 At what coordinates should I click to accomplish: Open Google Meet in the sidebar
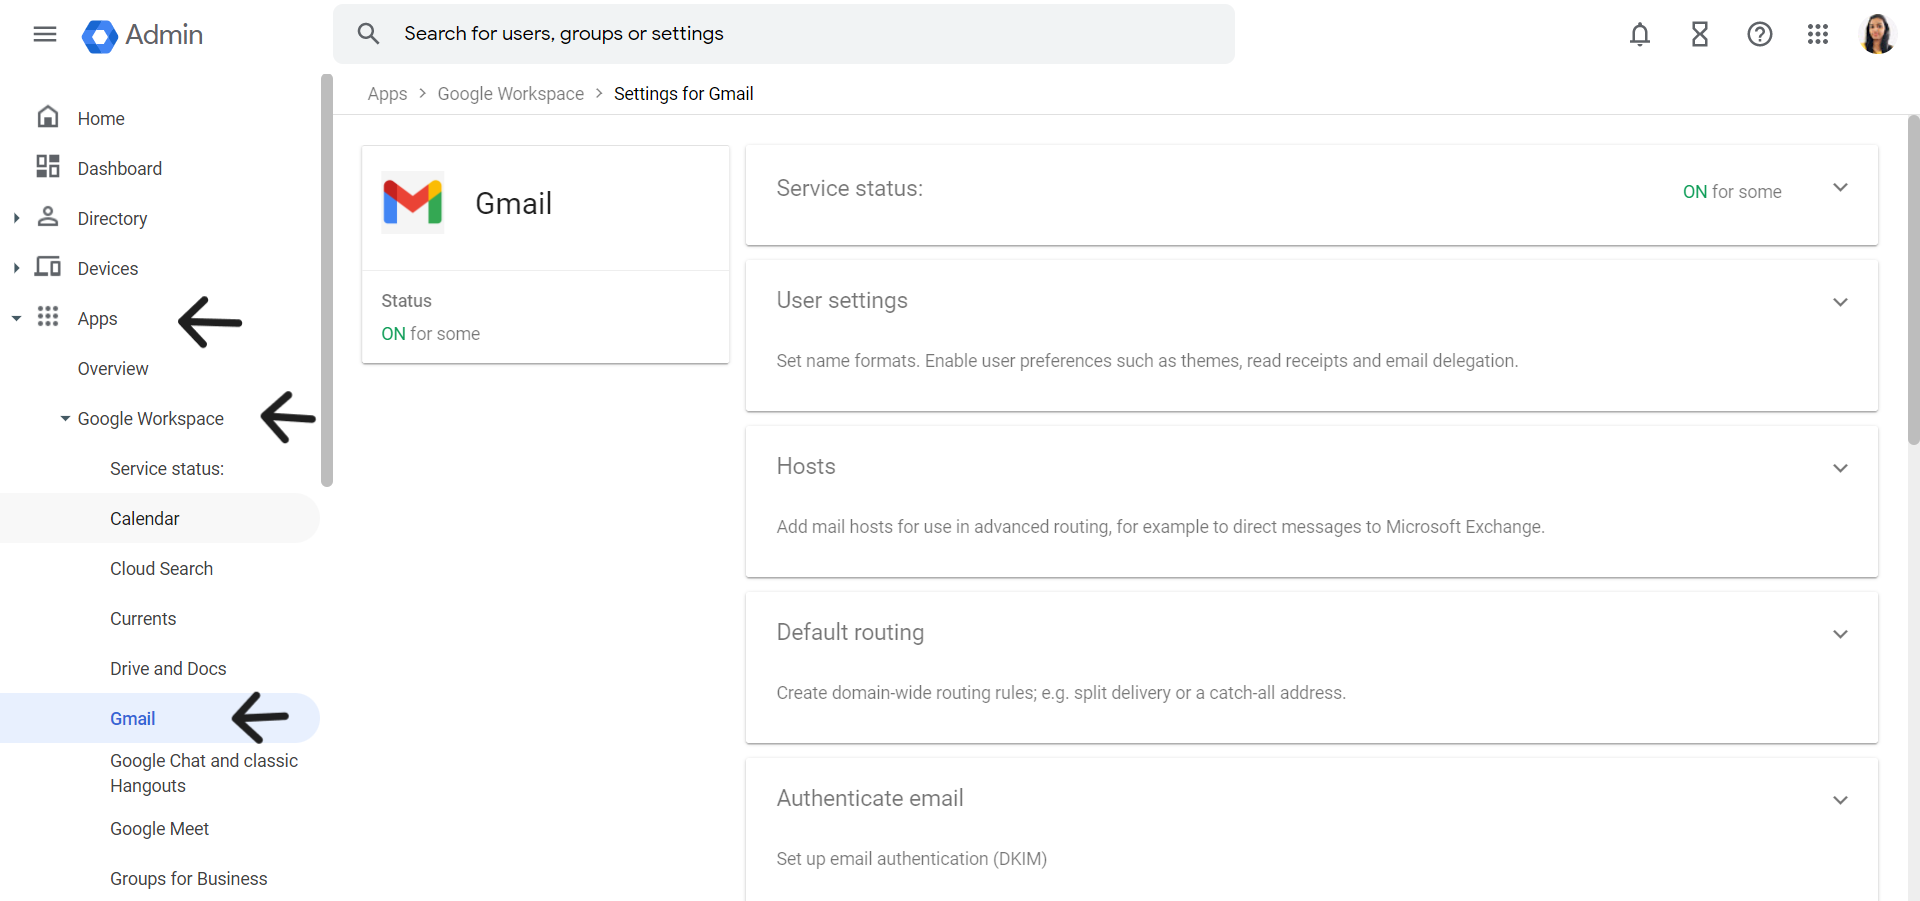point(159,829)
